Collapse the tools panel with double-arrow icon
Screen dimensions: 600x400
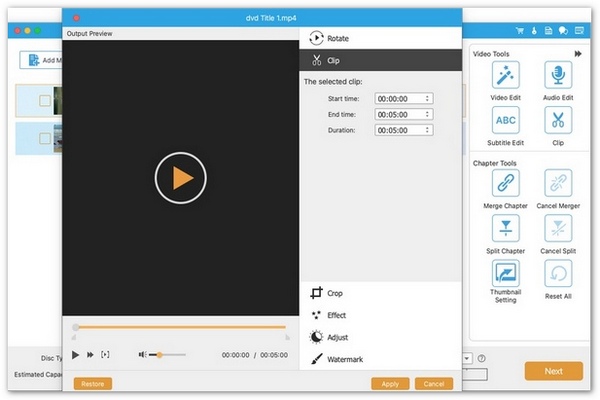tap(578, 54)
